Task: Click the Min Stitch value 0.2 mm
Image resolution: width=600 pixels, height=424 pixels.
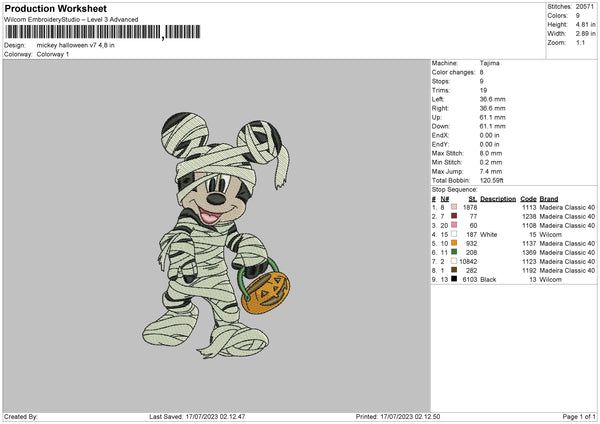Action: click(491, 162)
